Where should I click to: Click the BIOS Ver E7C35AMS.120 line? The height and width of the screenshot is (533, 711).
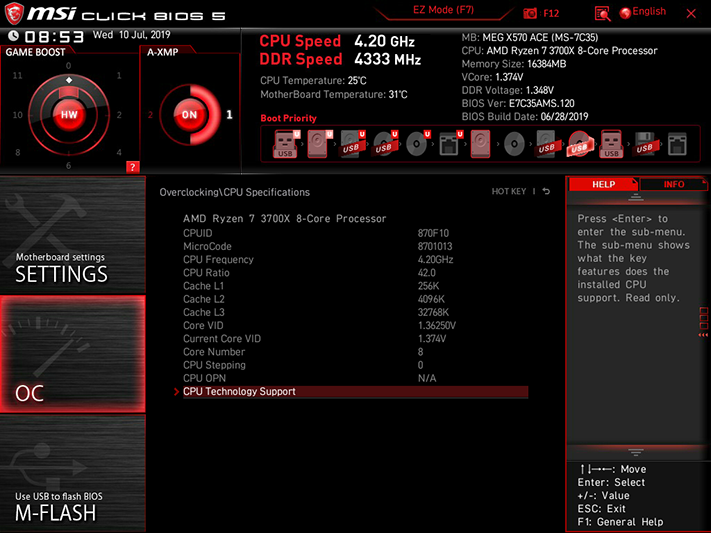click(518, 103)
